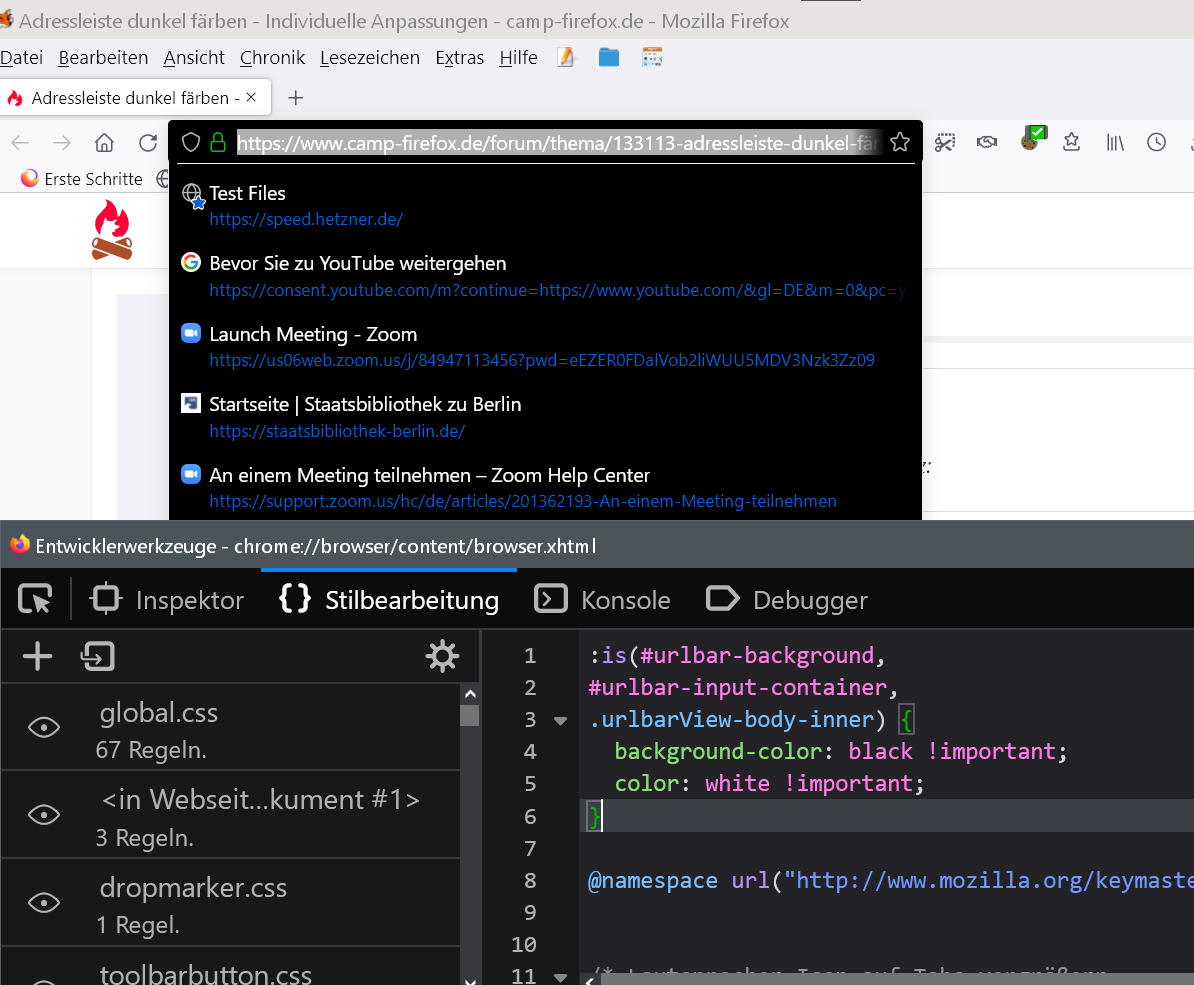Reload the current page
Screen dimensions: 1194x985
coord(148,143)
